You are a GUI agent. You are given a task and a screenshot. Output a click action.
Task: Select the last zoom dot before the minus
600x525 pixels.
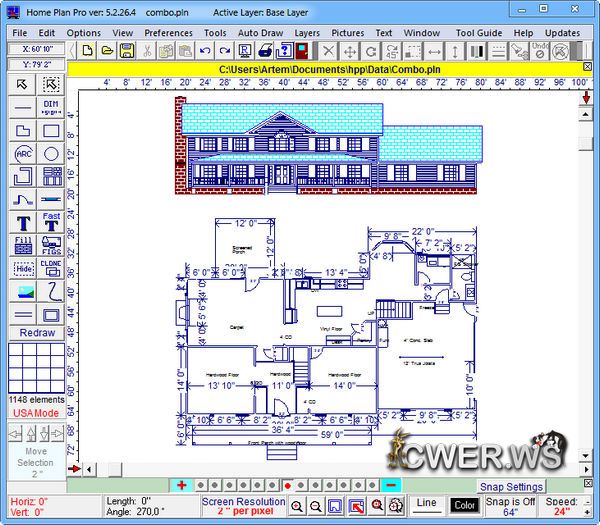point(372,486)
